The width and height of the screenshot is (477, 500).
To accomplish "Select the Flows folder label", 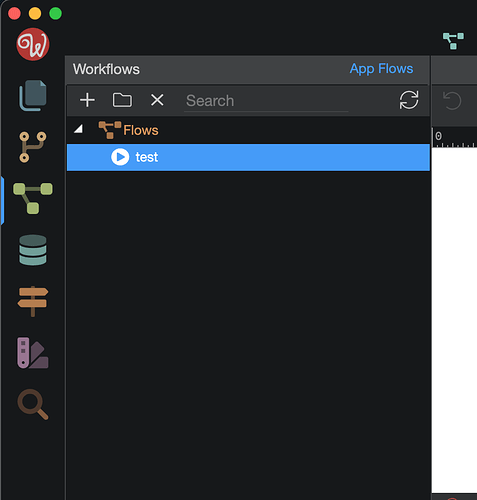I will [141, 130].
